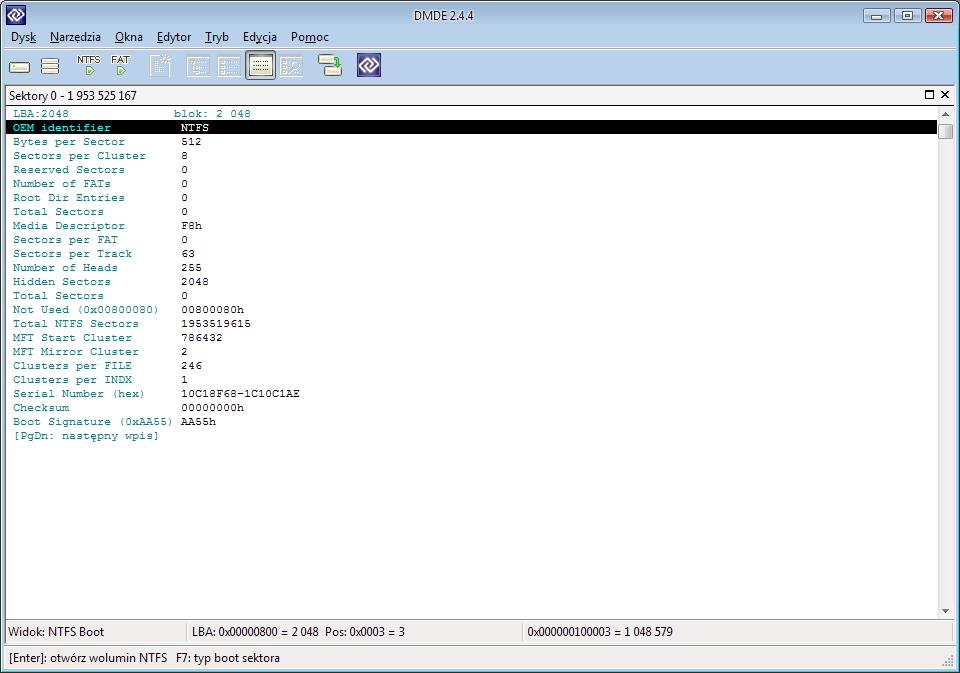Click the serial value 10C18F68-1C10C1AE
Viewport: 960px width, 673px height.
[x=240, y=394]
